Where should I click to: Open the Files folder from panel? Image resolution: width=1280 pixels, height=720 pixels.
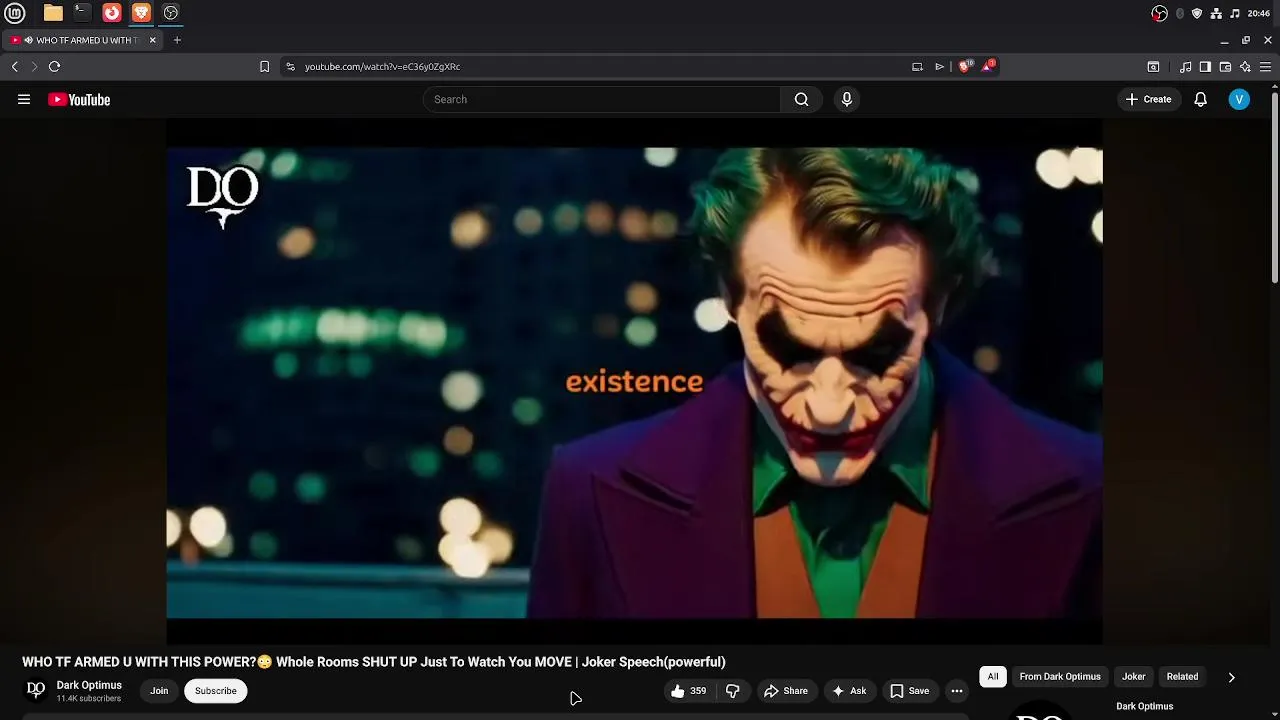click(x=53, y=13)
